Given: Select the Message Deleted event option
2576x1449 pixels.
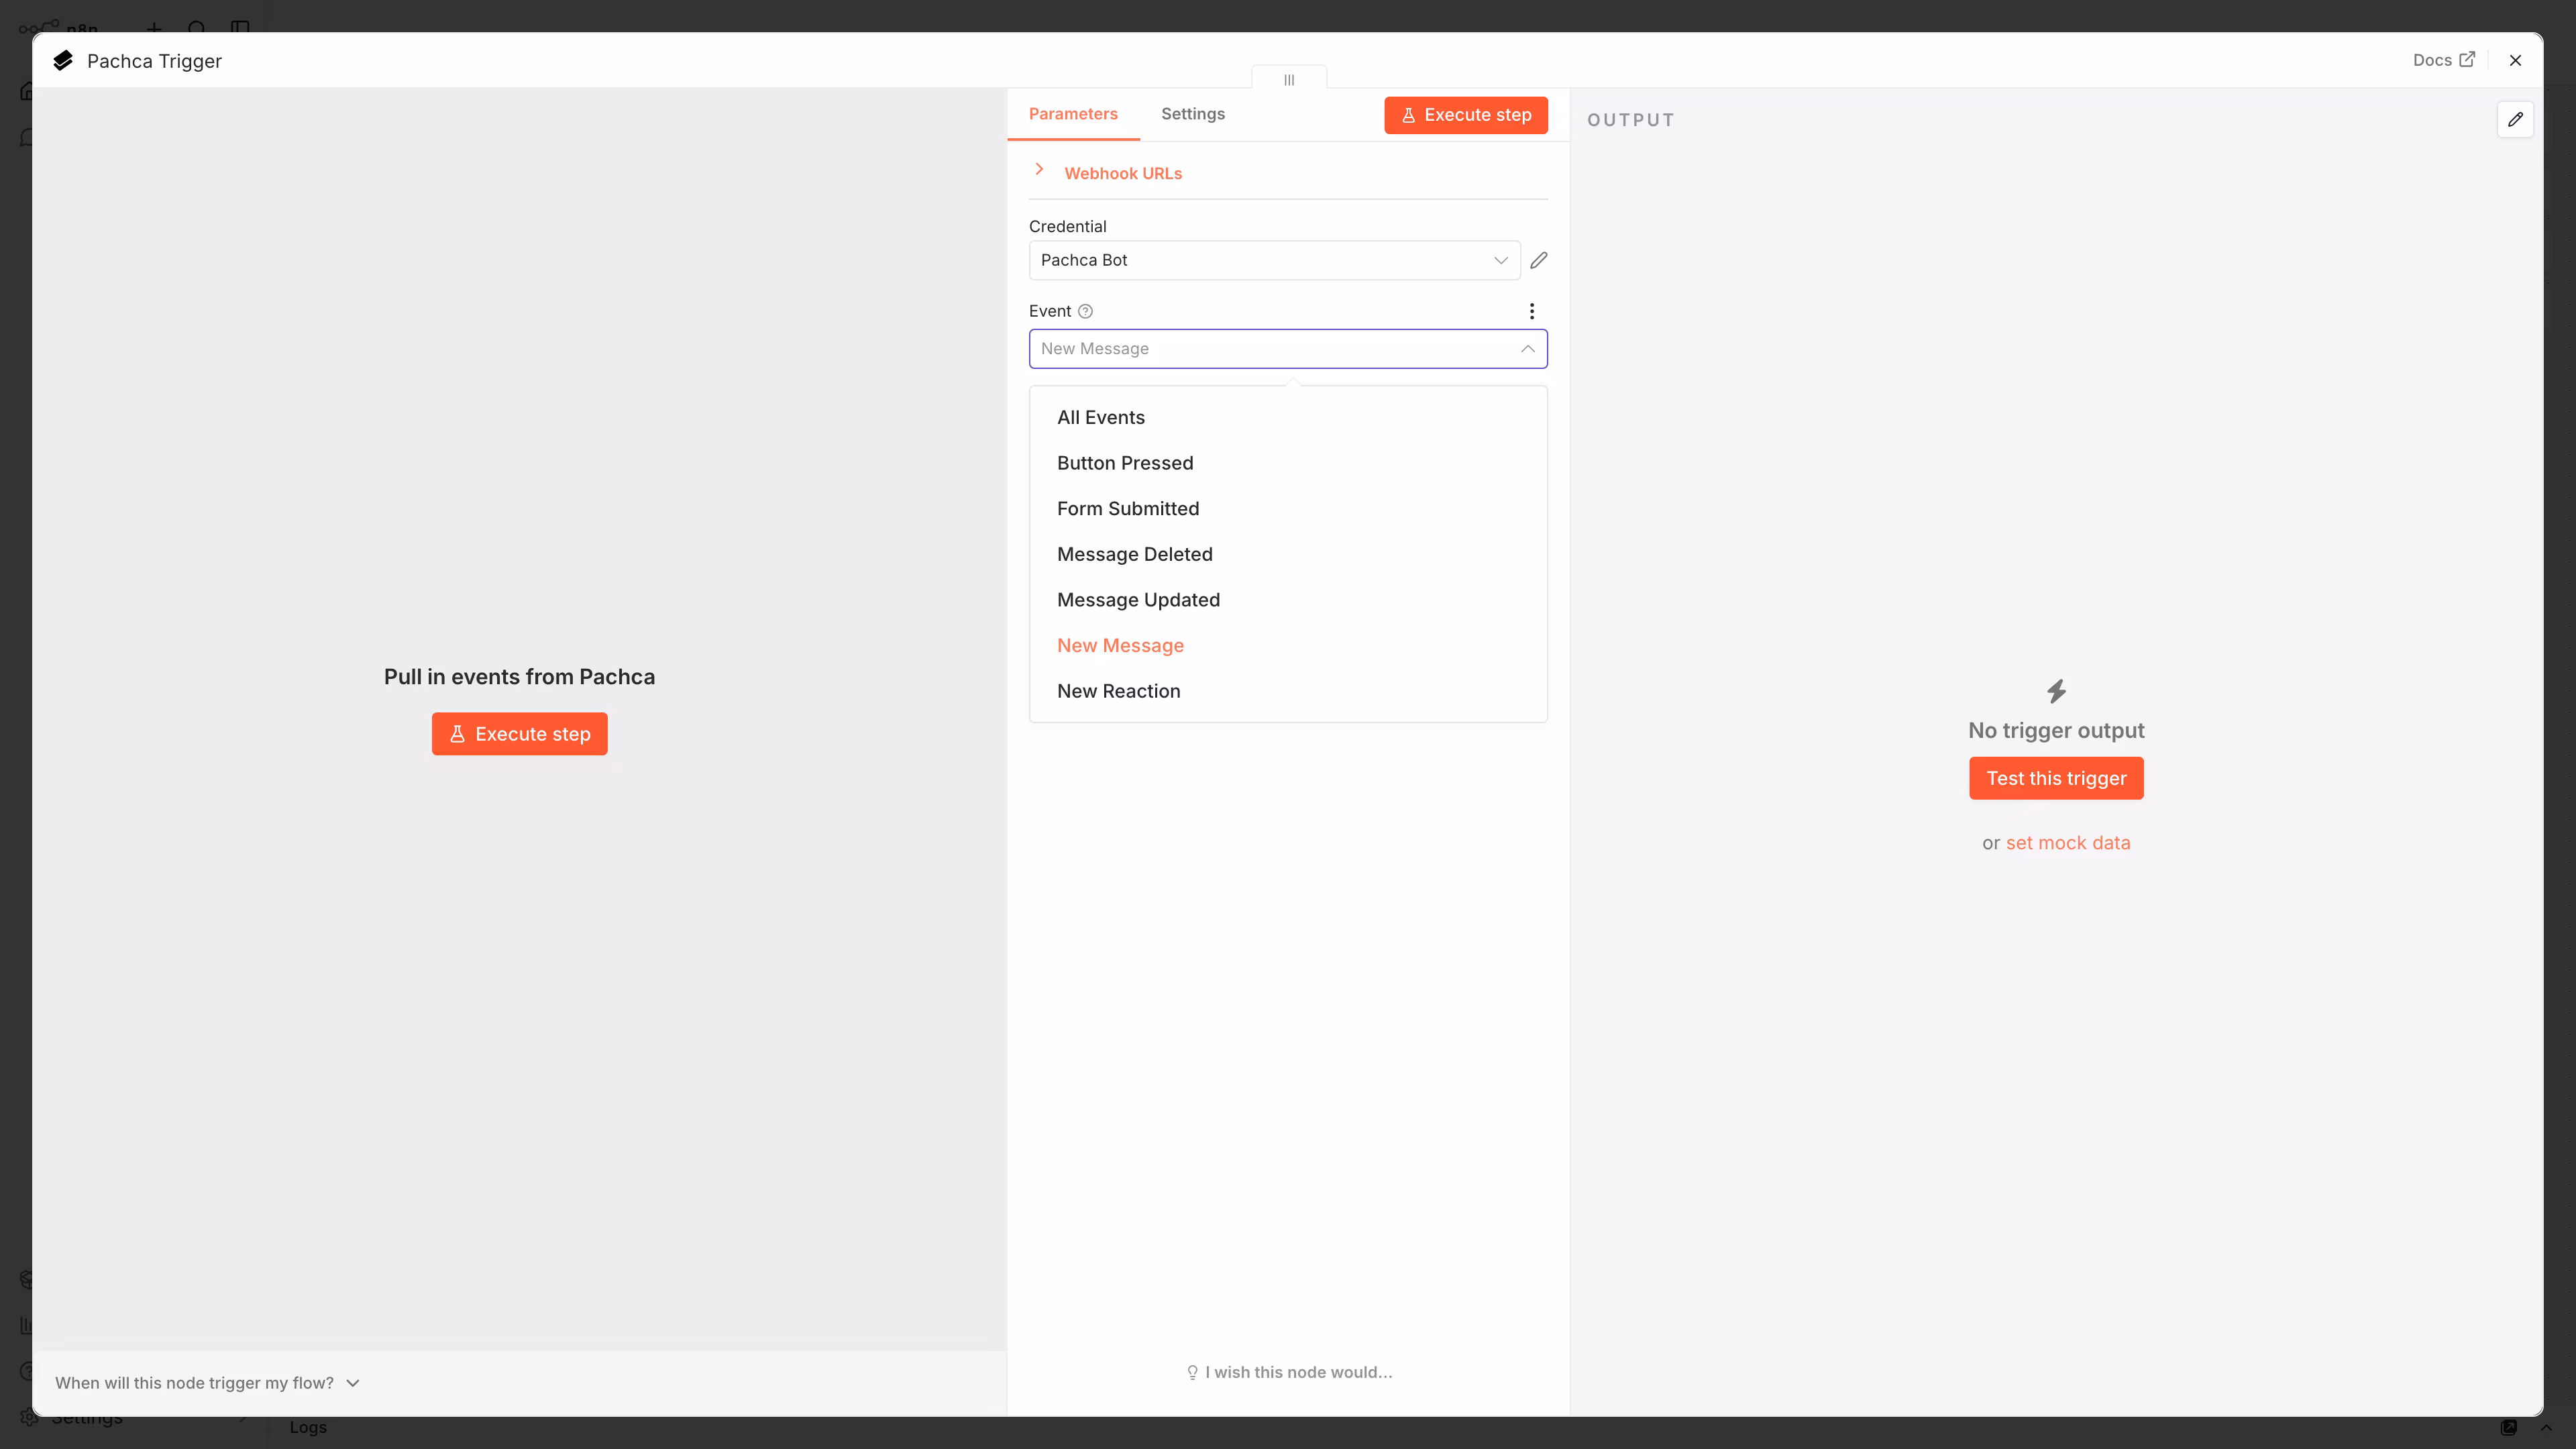Looking at the screenshot, I should (1134, 554).
